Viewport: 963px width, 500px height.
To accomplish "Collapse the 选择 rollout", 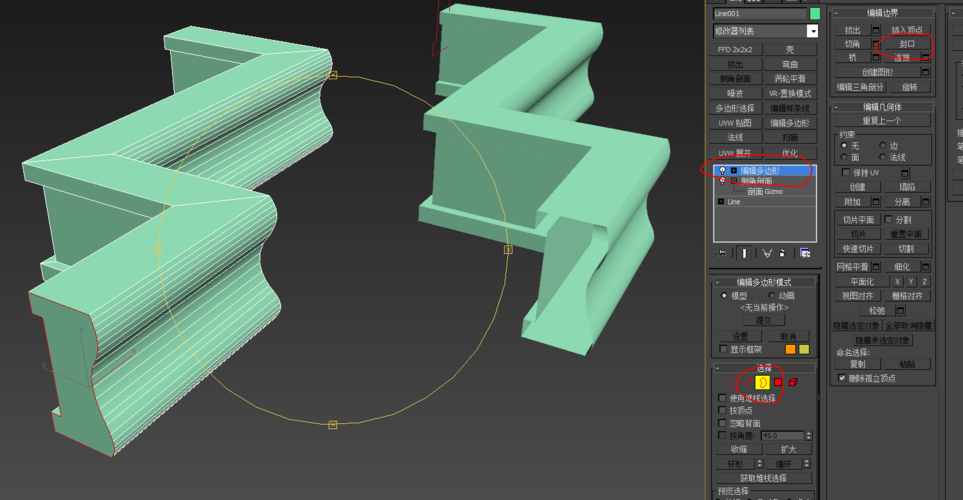I will (x=717, y=368).
